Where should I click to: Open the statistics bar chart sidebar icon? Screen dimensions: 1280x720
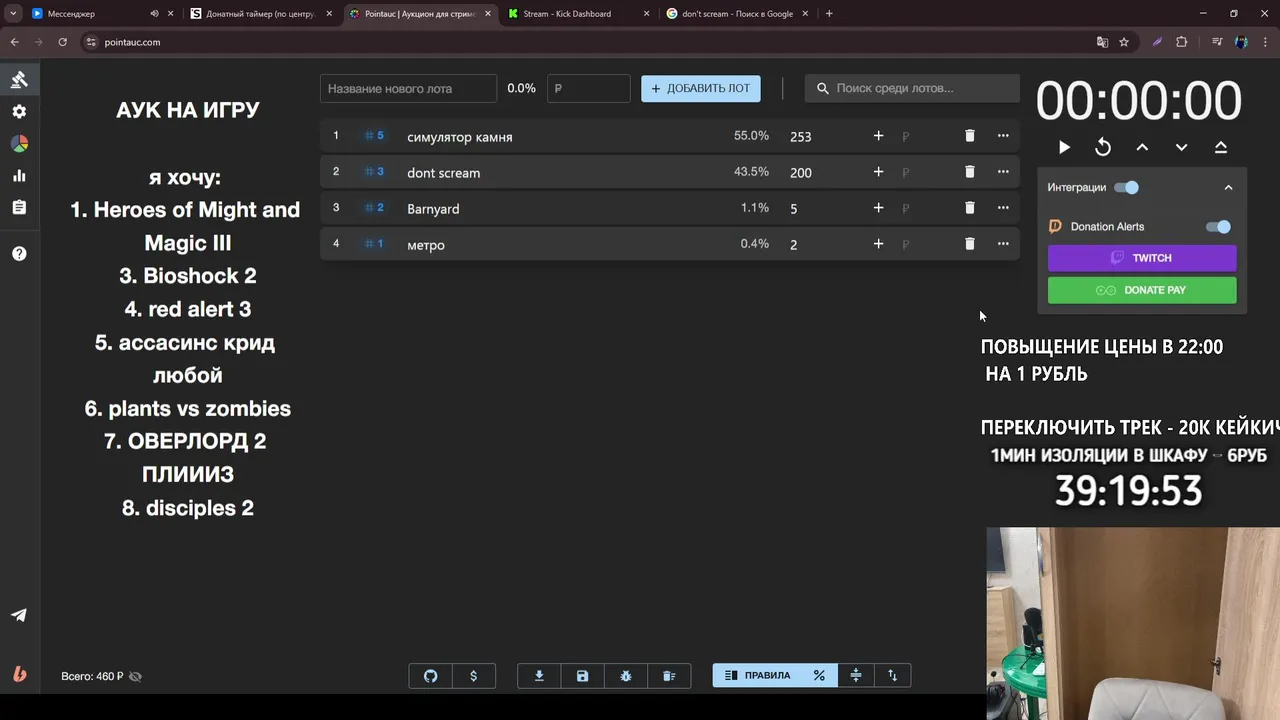click(19, 176)
